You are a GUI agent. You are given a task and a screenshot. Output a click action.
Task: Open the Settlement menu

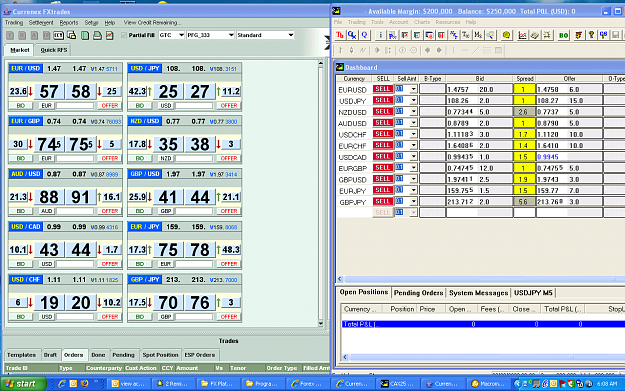(x=41, y=23)
